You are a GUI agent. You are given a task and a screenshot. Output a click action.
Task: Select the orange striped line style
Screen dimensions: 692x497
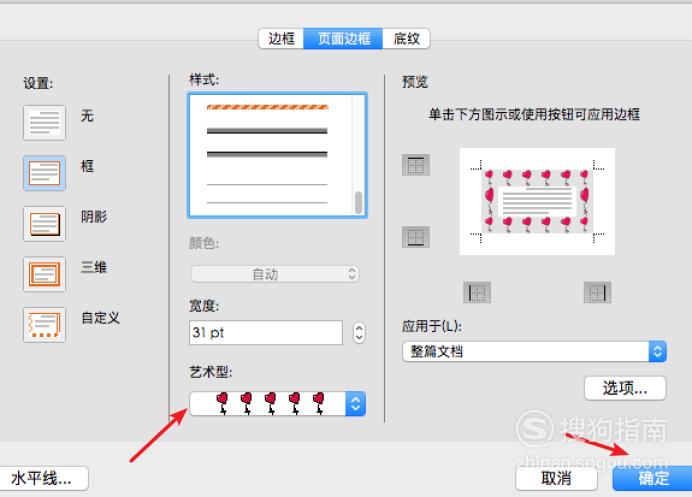267,107
